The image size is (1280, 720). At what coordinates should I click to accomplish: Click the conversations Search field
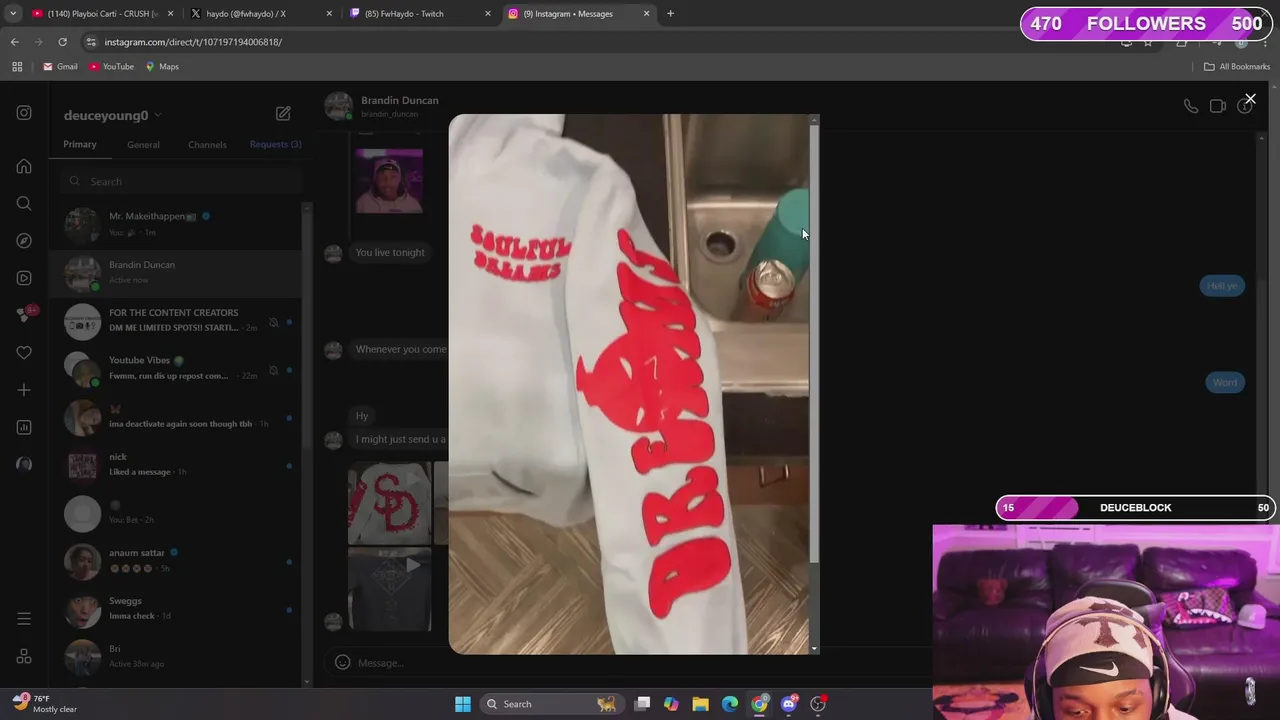pyautogui.click(x=180, y=181)
